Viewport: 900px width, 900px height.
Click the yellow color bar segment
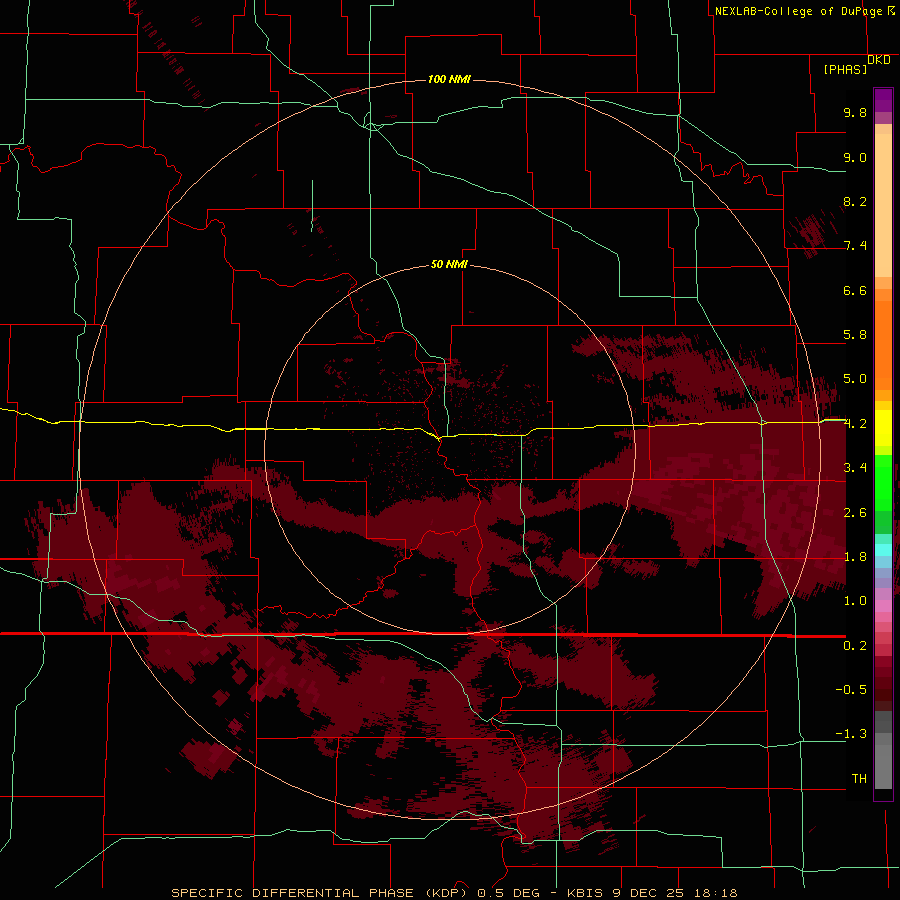[x=883, y=428]
